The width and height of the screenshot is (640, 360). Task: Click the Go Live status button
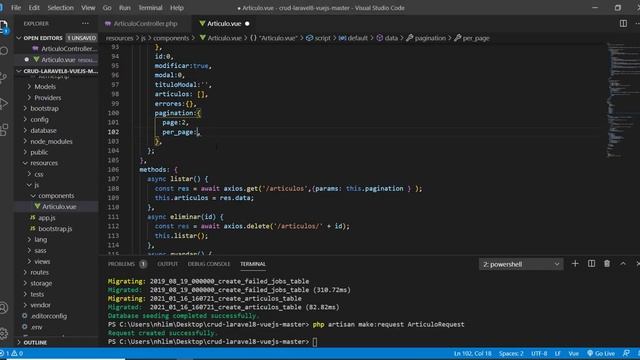[x=601, y=353]
